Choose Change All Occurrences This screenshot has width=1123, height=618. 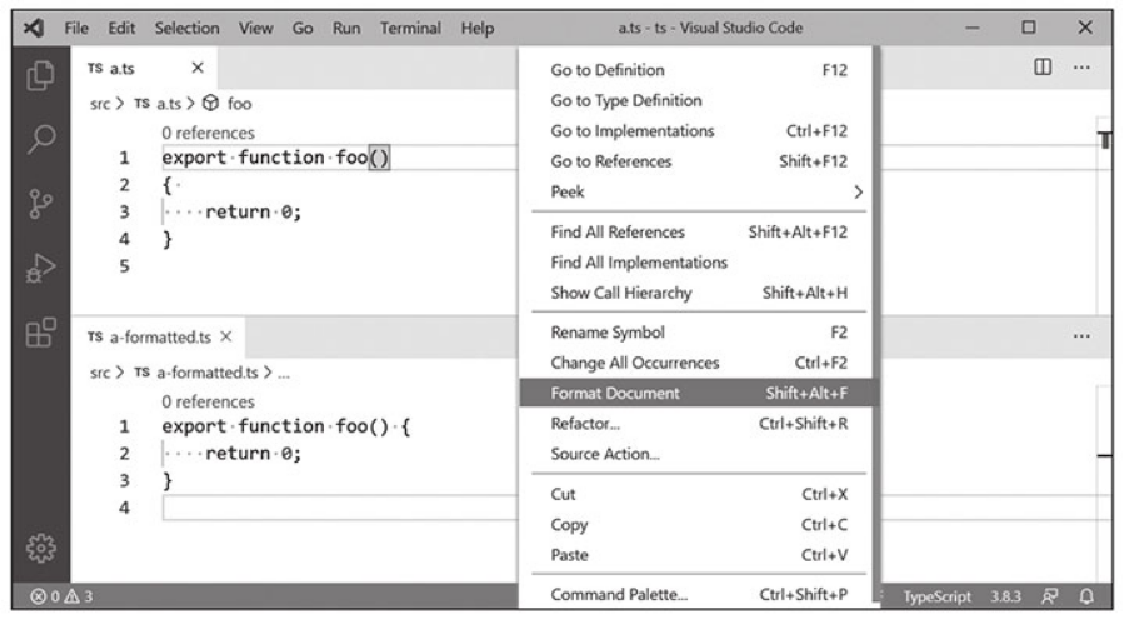pos(698,363)
